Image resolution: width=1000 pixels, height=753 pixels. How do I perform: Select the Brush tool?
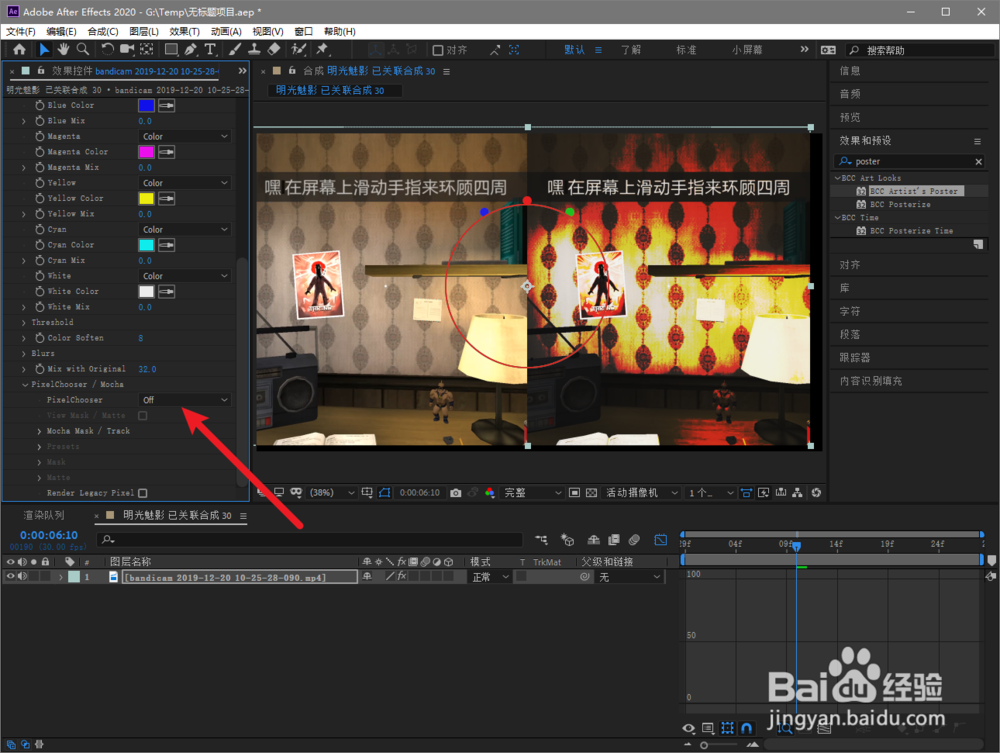235,50
